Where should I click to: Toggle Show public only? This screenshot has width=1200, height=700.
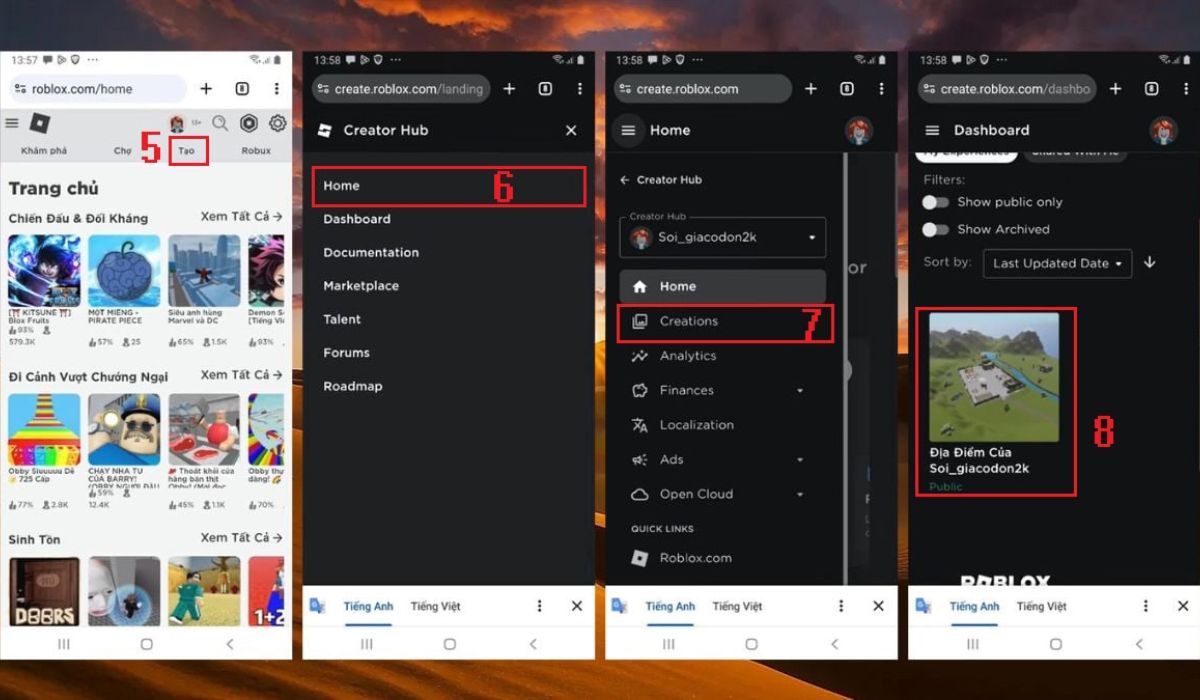pos(935,202)
